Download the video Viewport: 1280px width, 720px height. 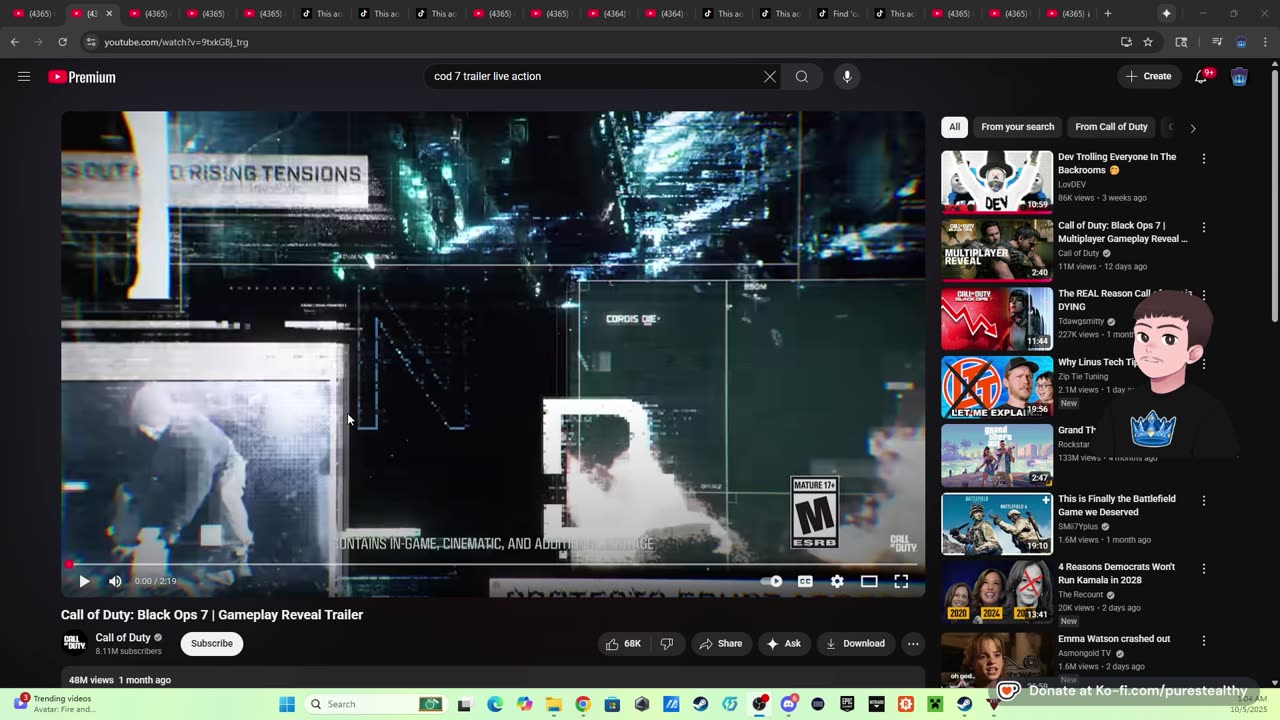(x=855, y=644)
